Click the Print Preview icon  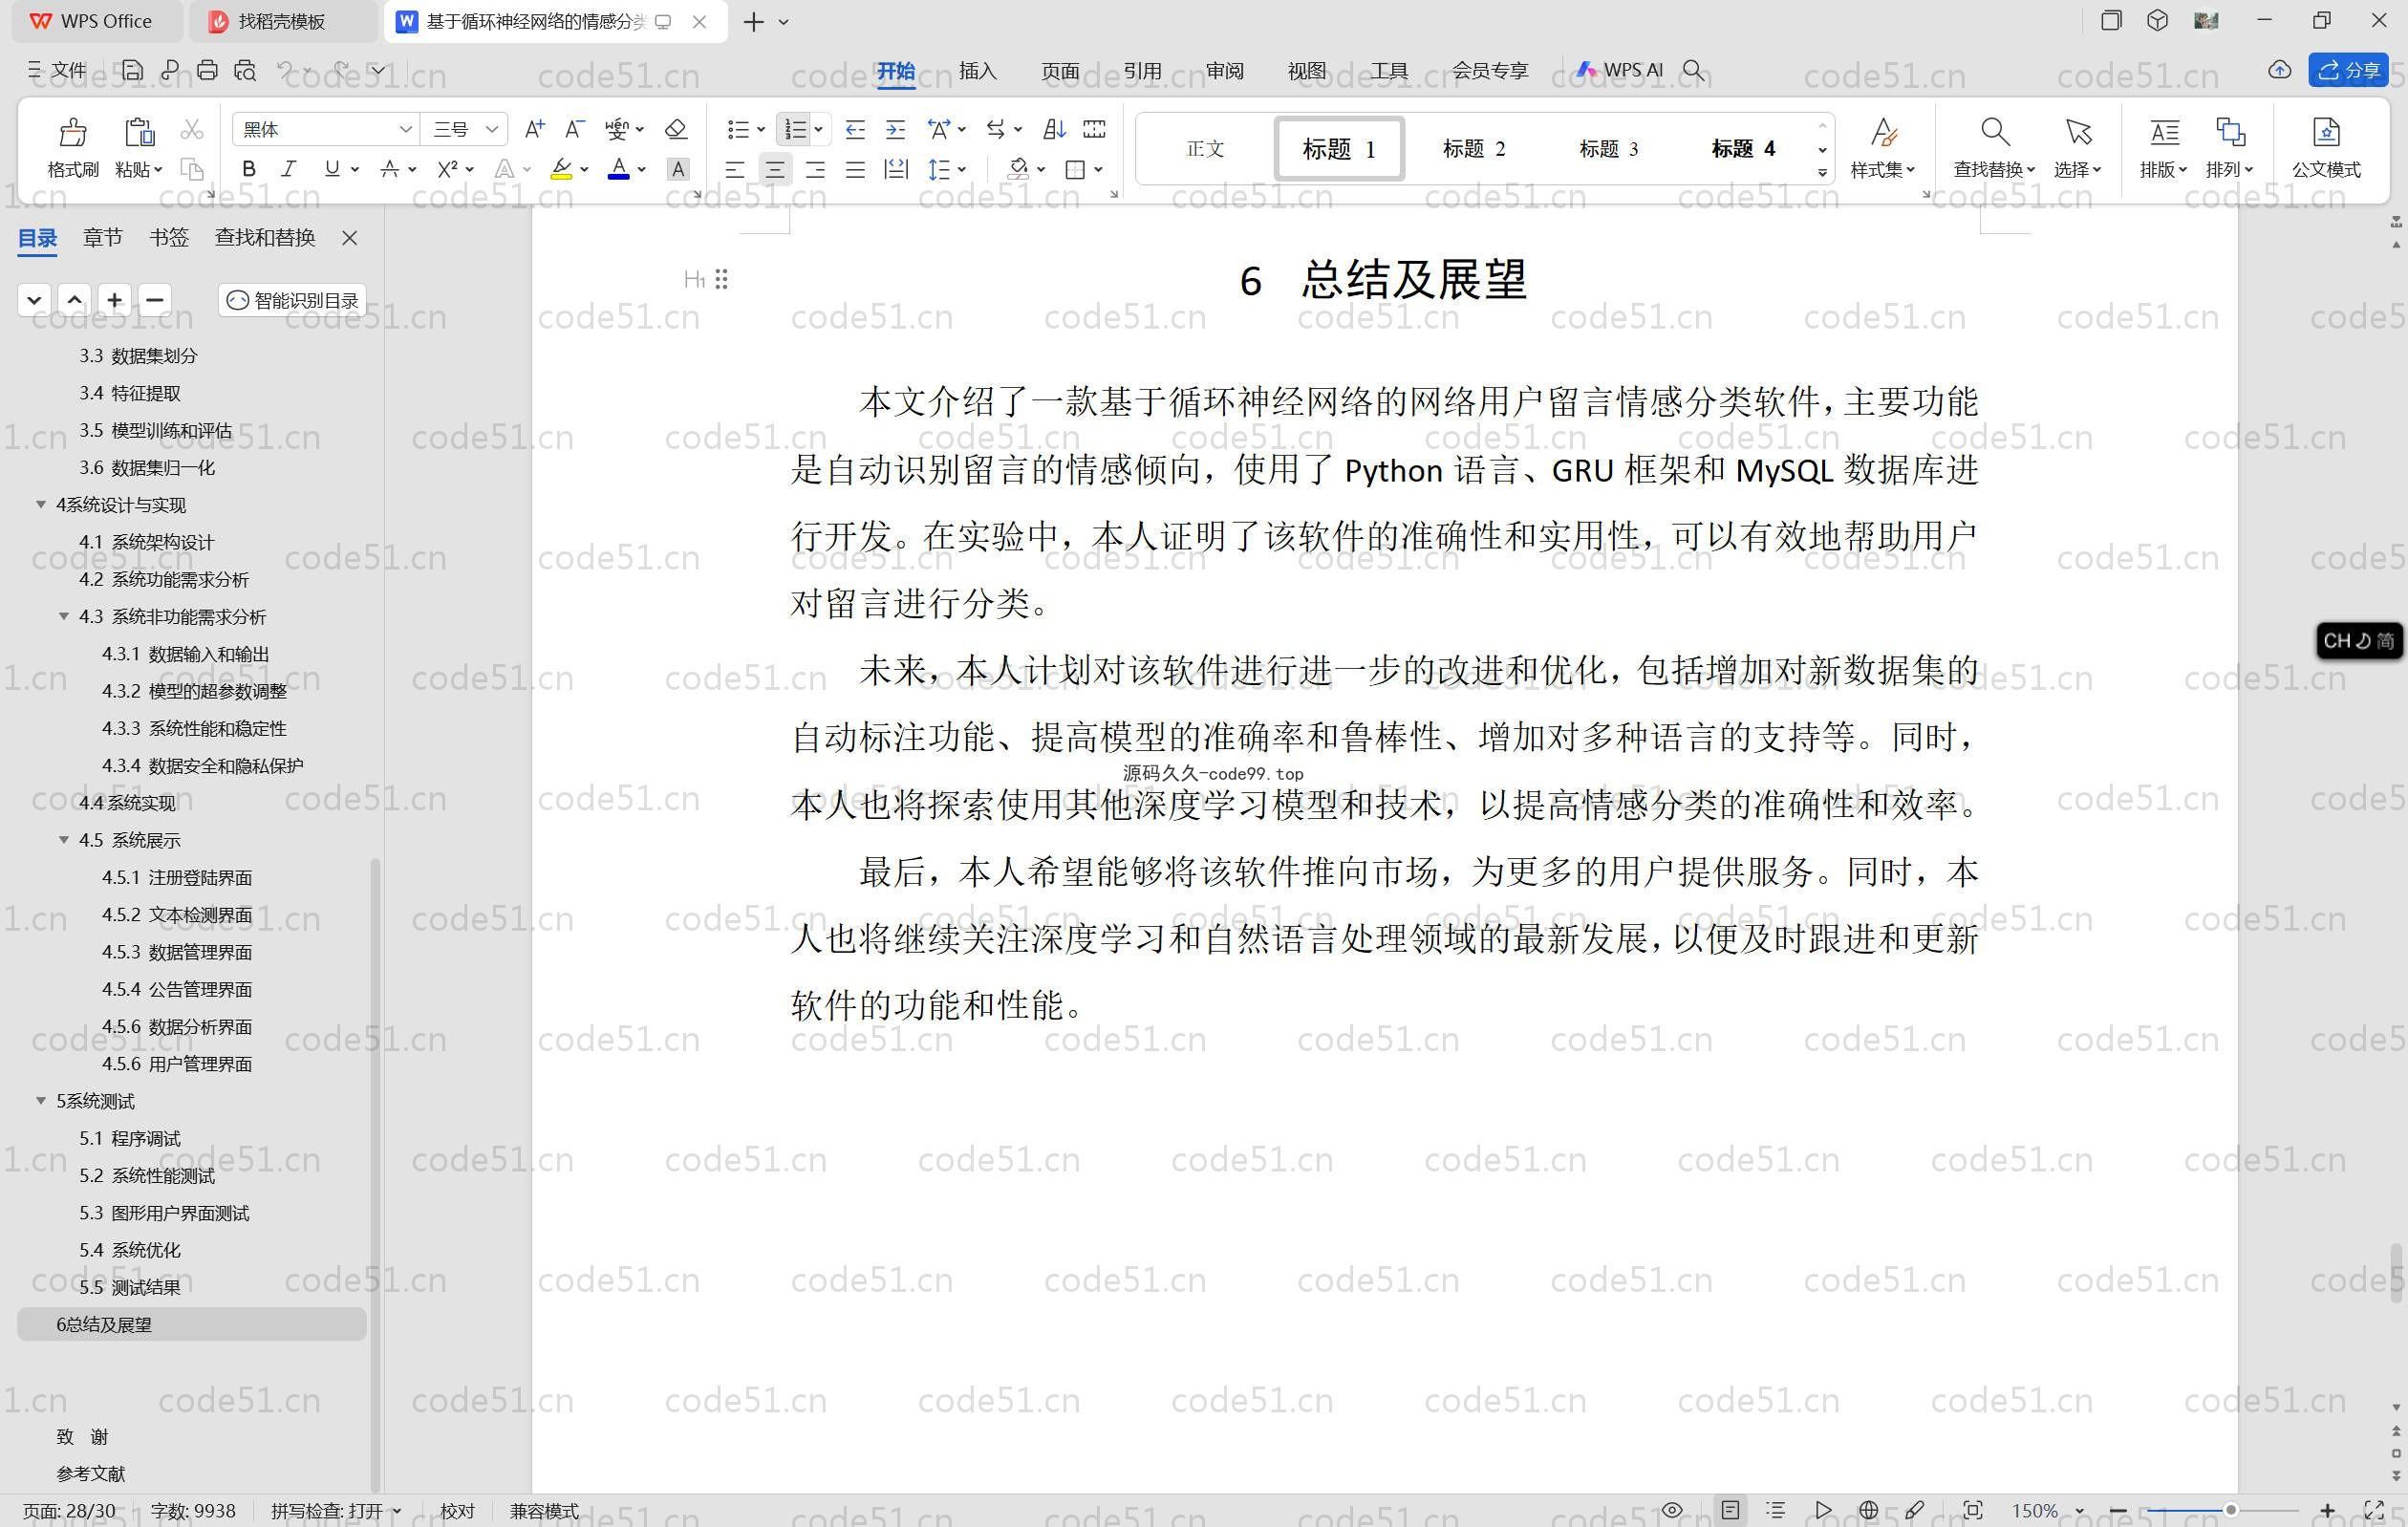[x=245, y=70]
